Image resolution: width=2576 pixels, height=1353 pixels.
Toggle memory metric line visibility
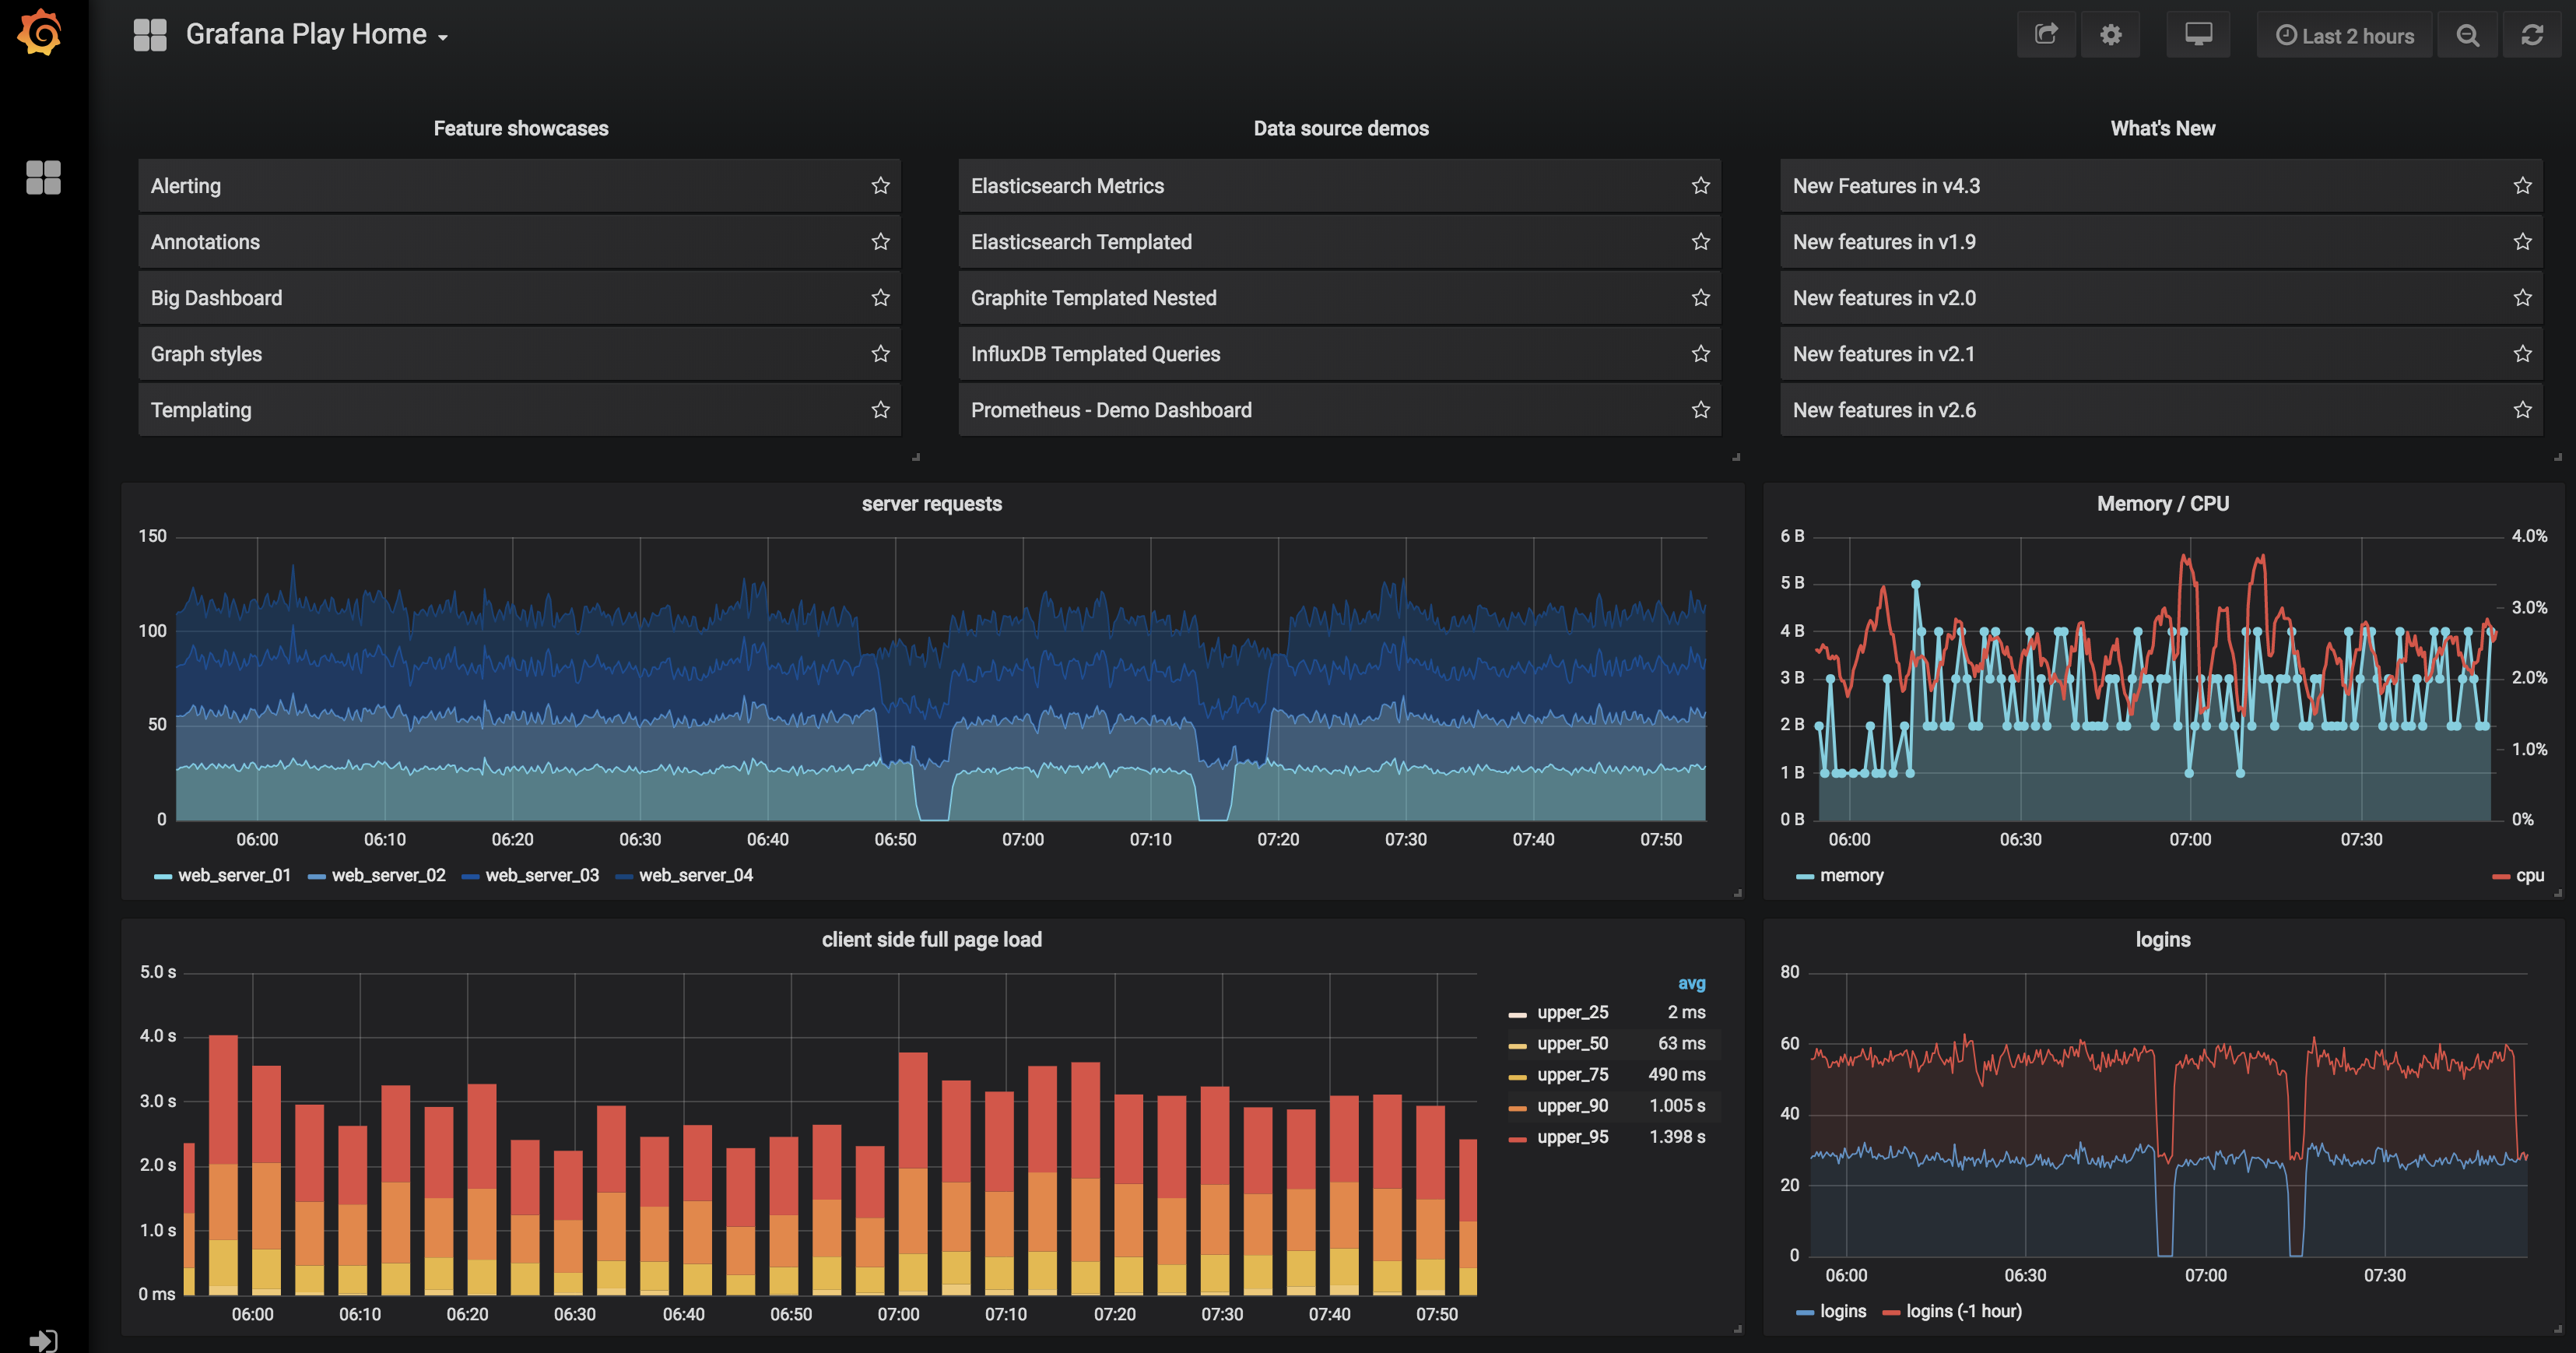(1840, 876)
